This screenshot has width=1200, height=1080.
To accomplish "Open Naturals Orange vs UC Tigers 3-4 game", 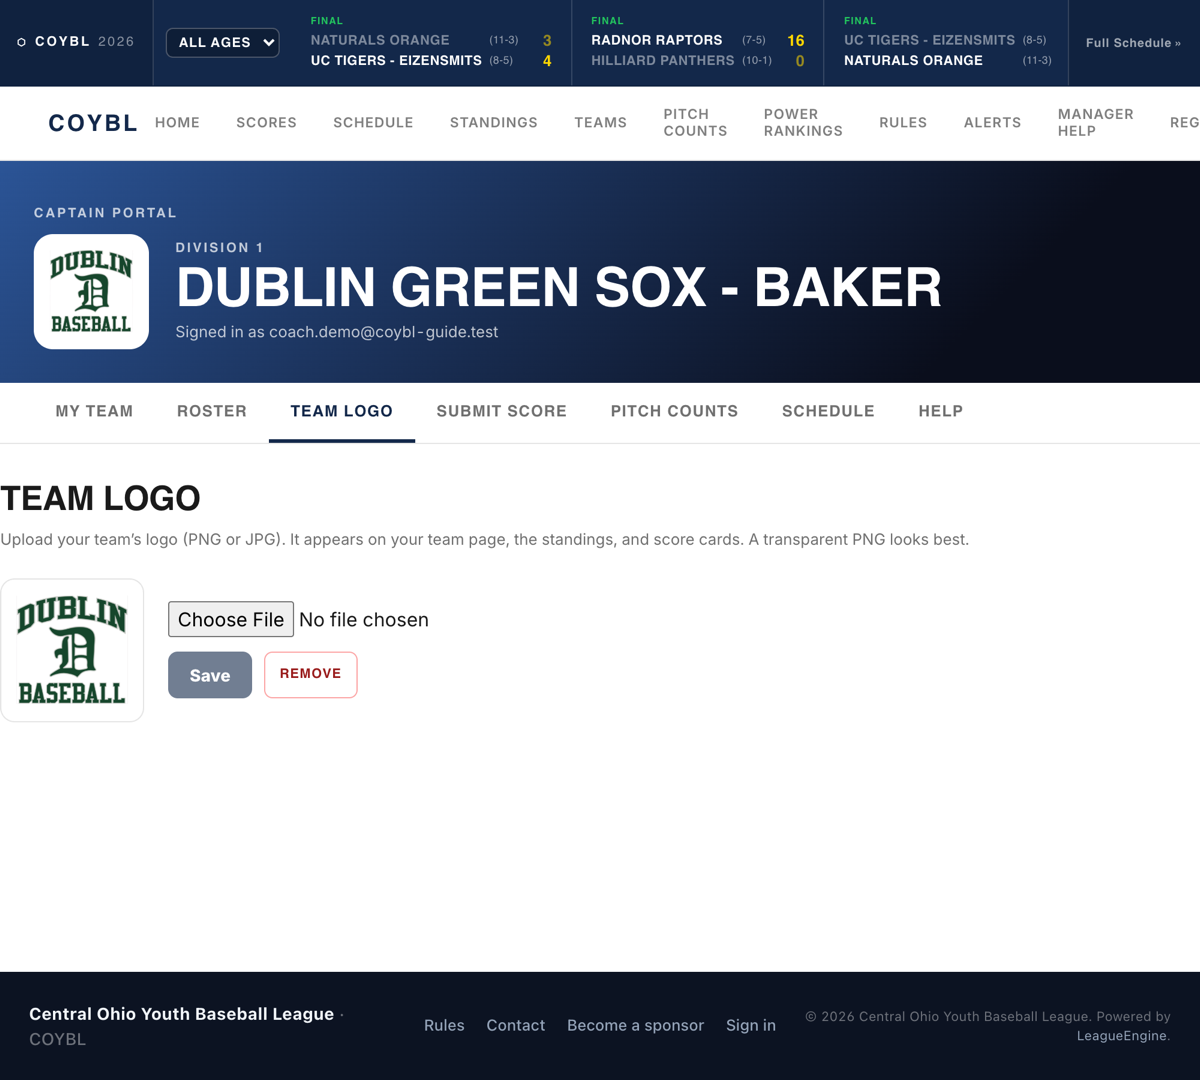I will pyautogui.click(x=431, y=43).
